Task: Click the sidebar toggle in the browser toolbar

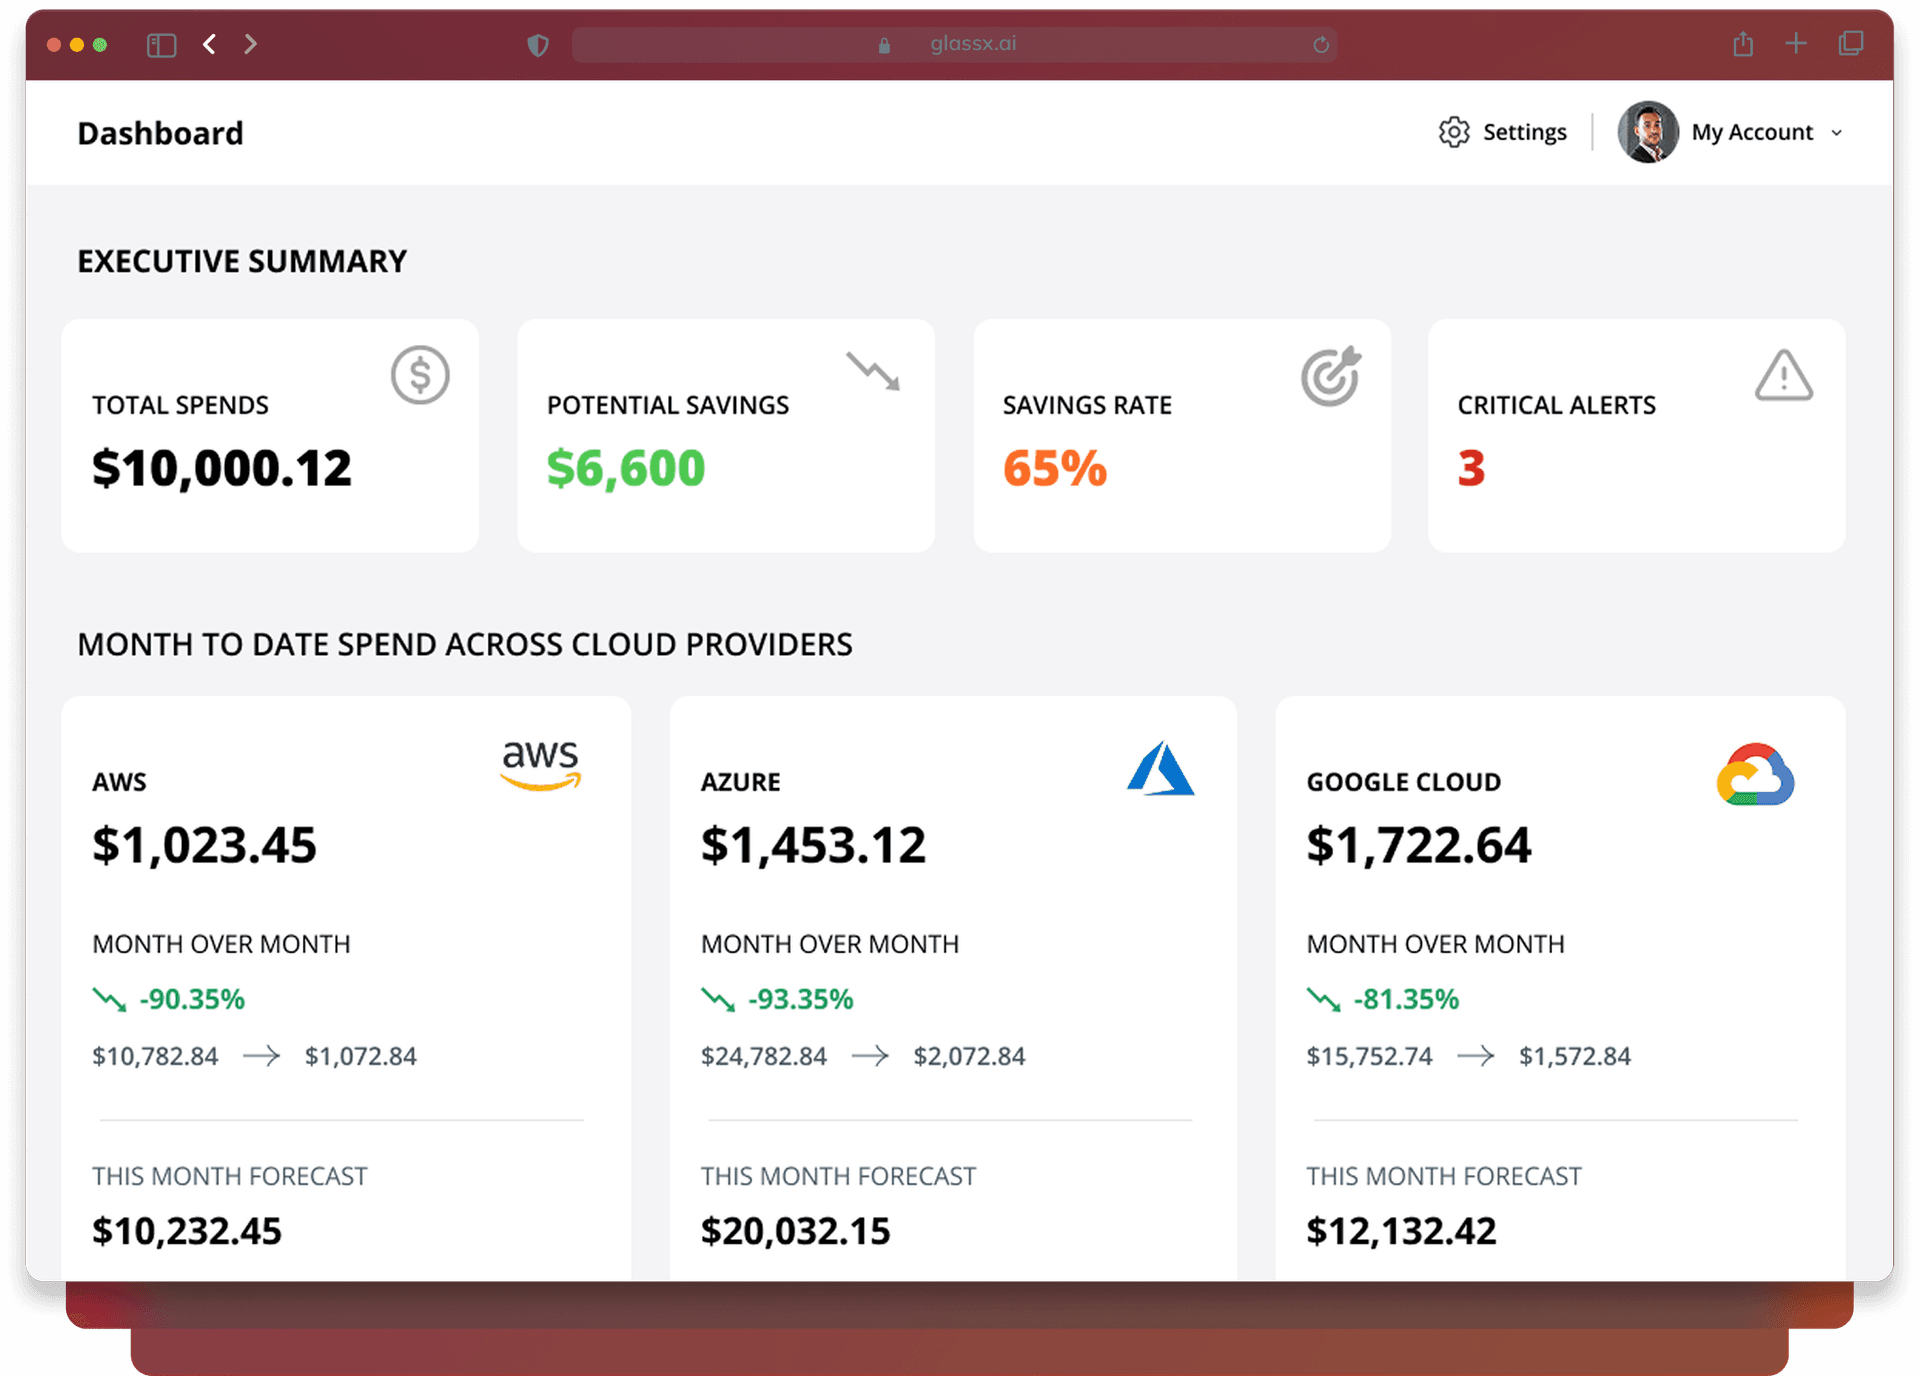Action: point(161,44)
